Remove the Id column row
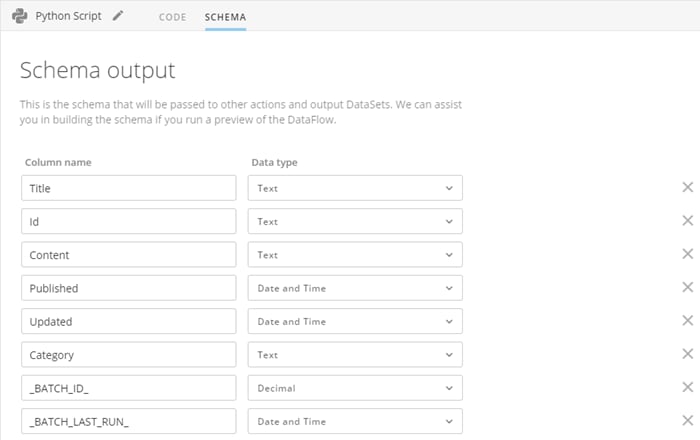 [688, 220]
